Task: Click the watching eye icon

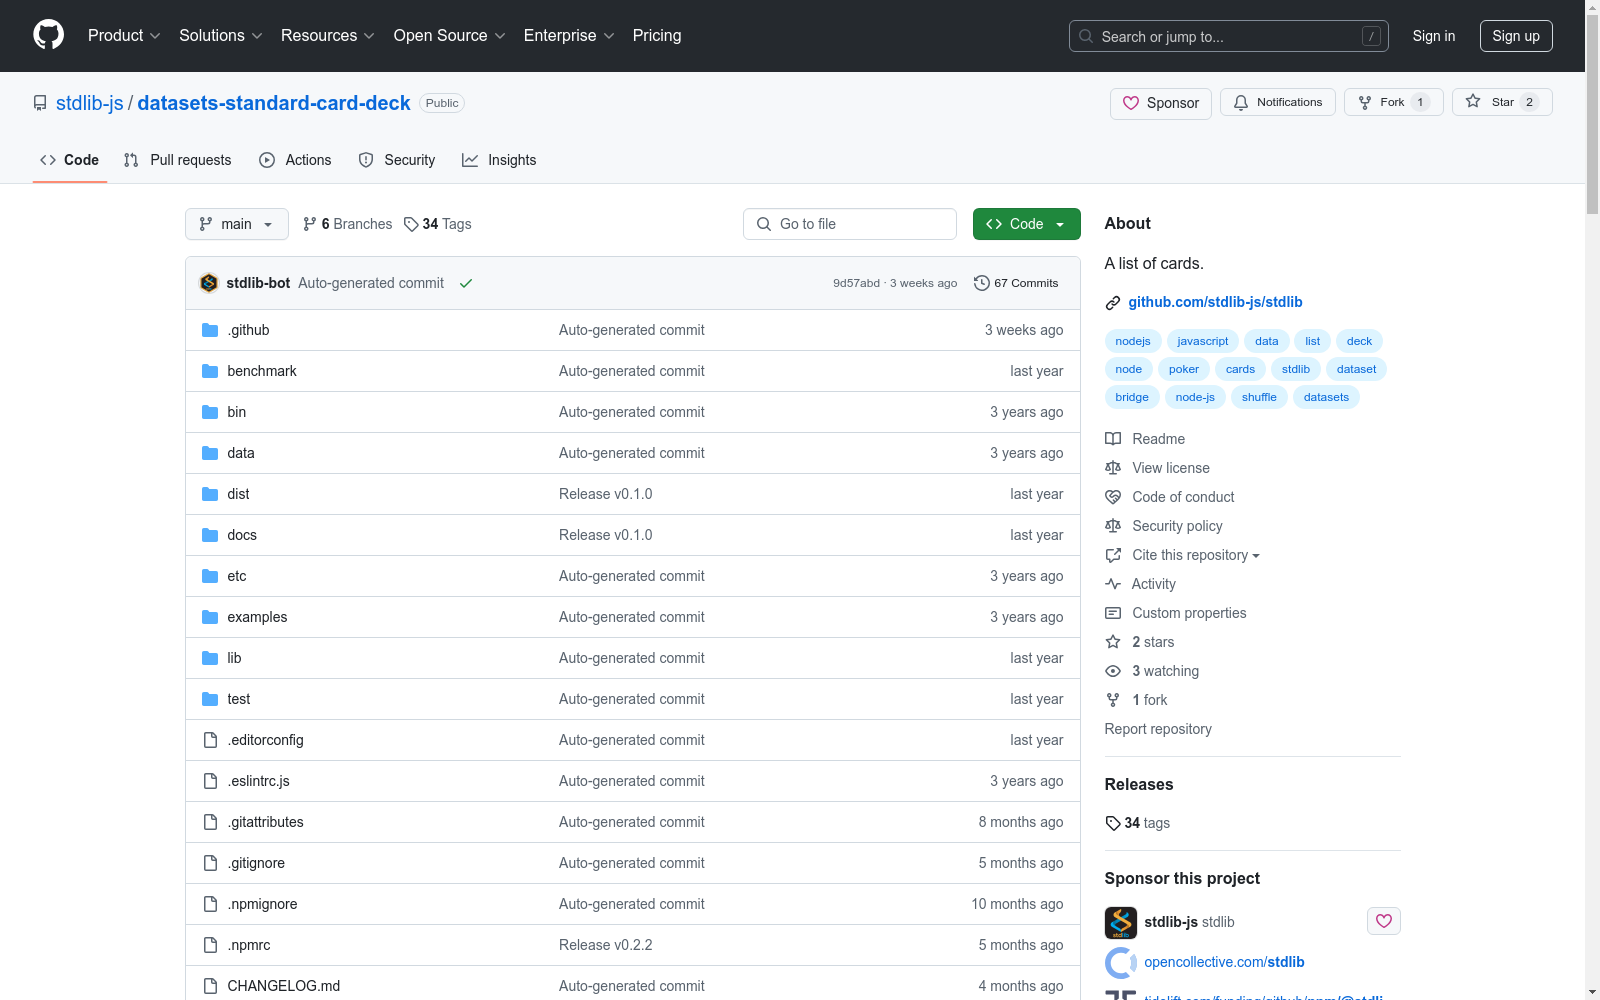Action: point(1113,671)
